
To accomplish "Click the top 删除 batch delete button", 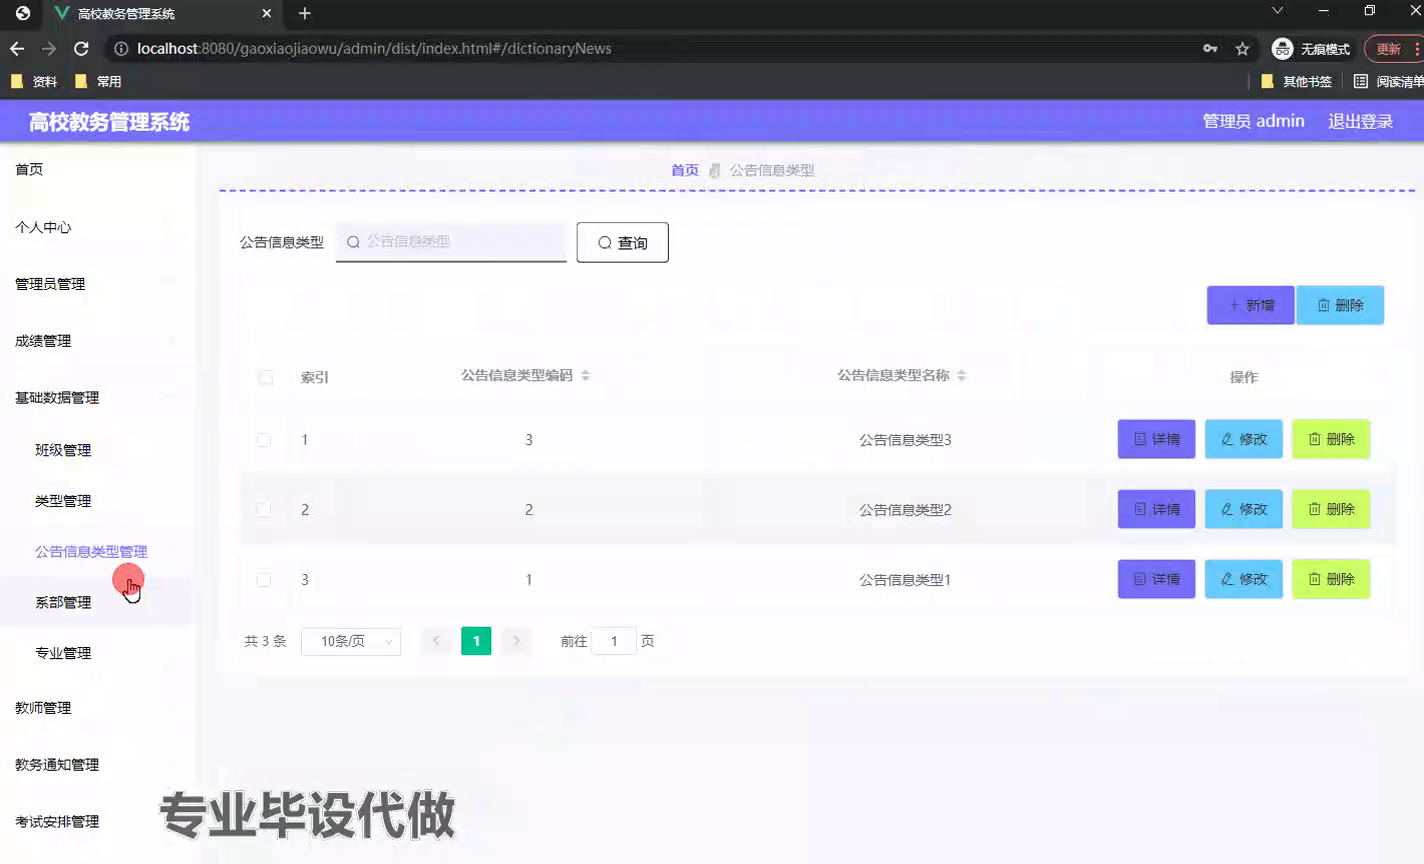I will 1340,305.
